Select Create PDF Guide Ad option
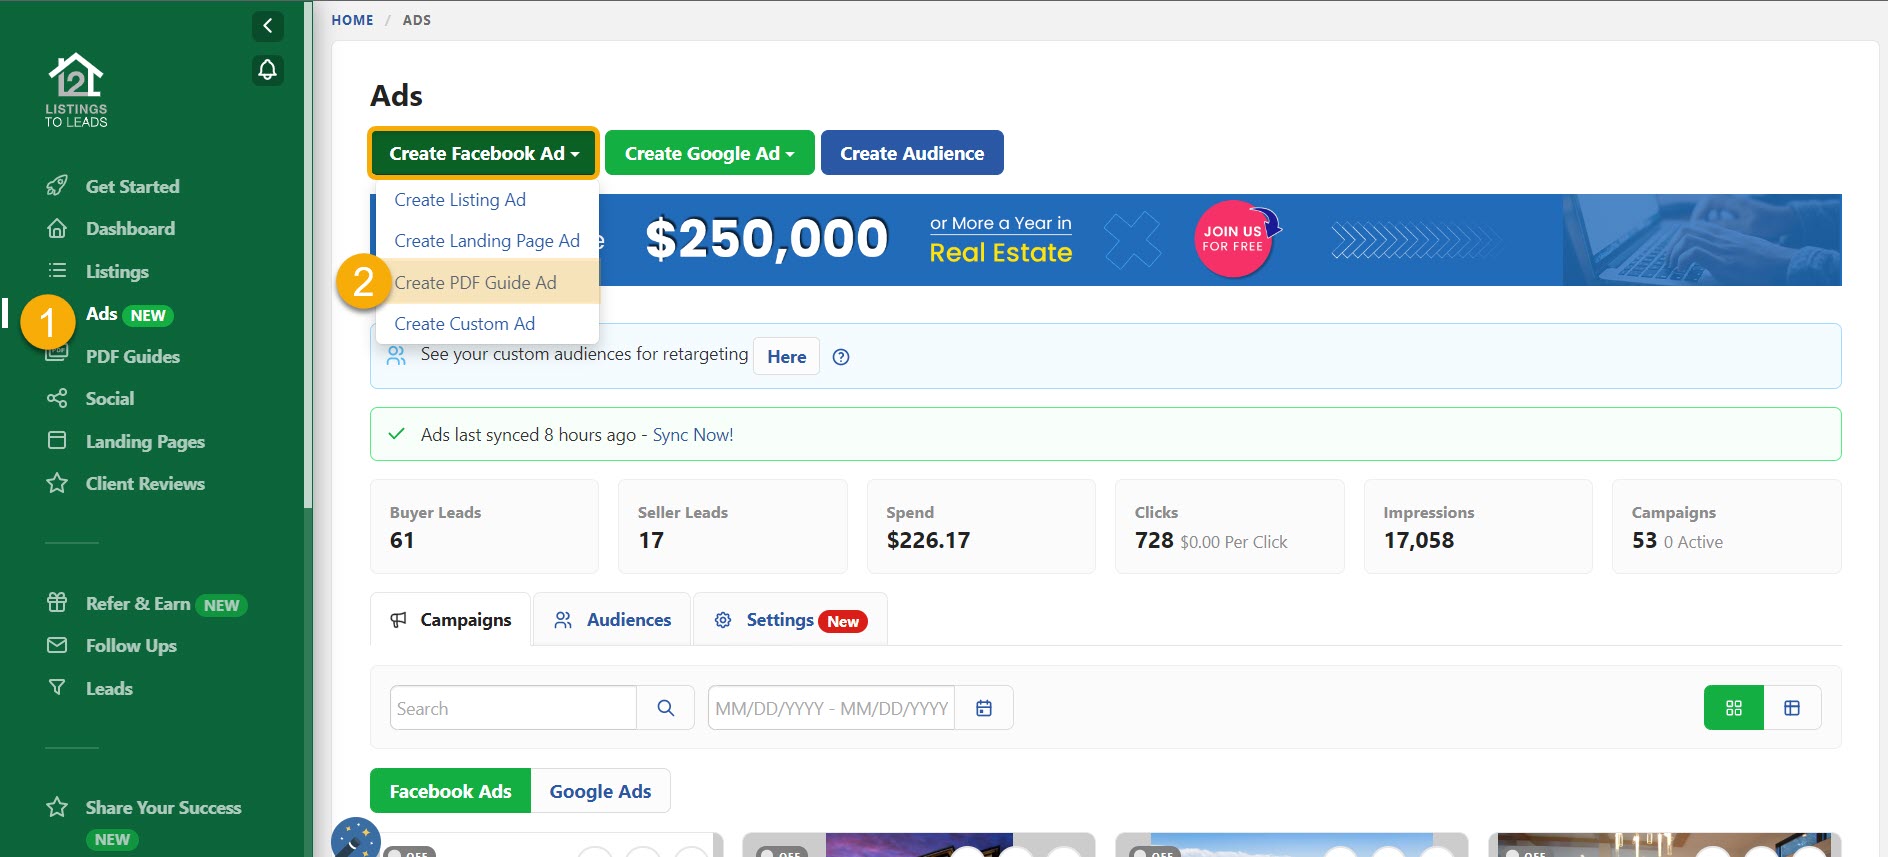 point(475,283)
